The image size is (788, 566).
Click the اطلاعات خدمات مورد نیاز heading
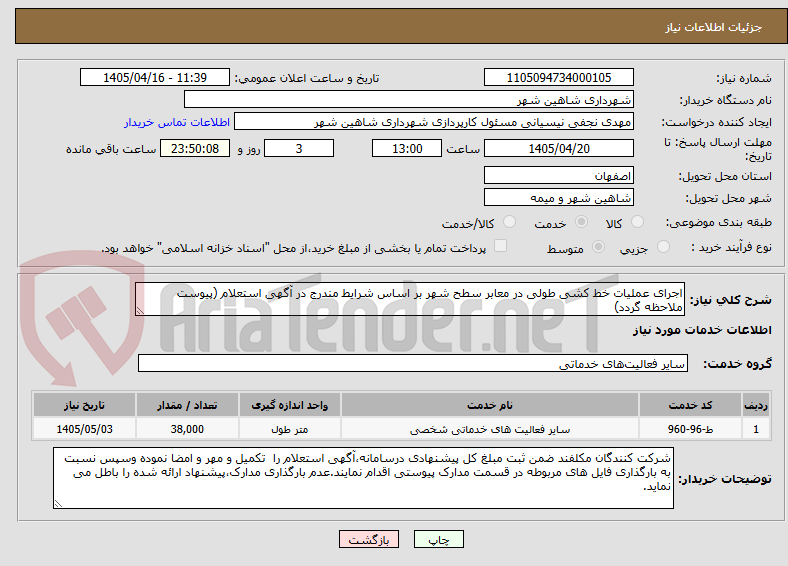coord(702,330)
